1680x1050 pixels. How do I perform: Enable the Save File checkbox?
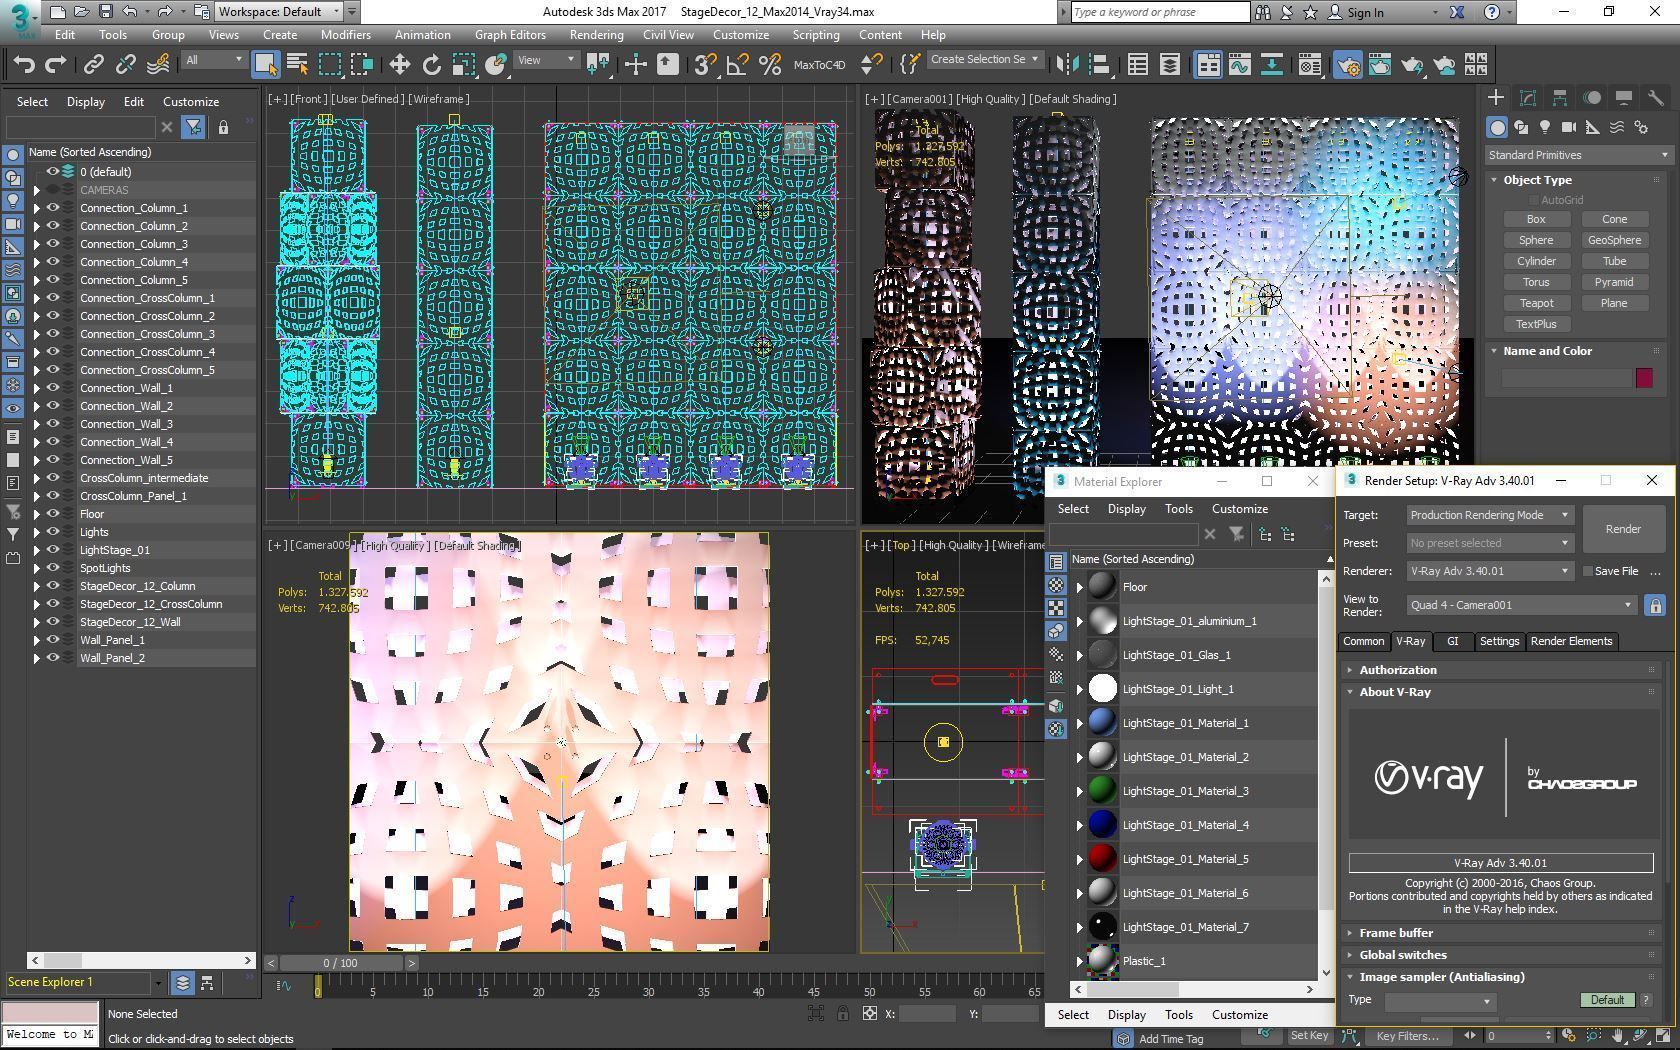pyautogui.click(x=1587, y=571)
